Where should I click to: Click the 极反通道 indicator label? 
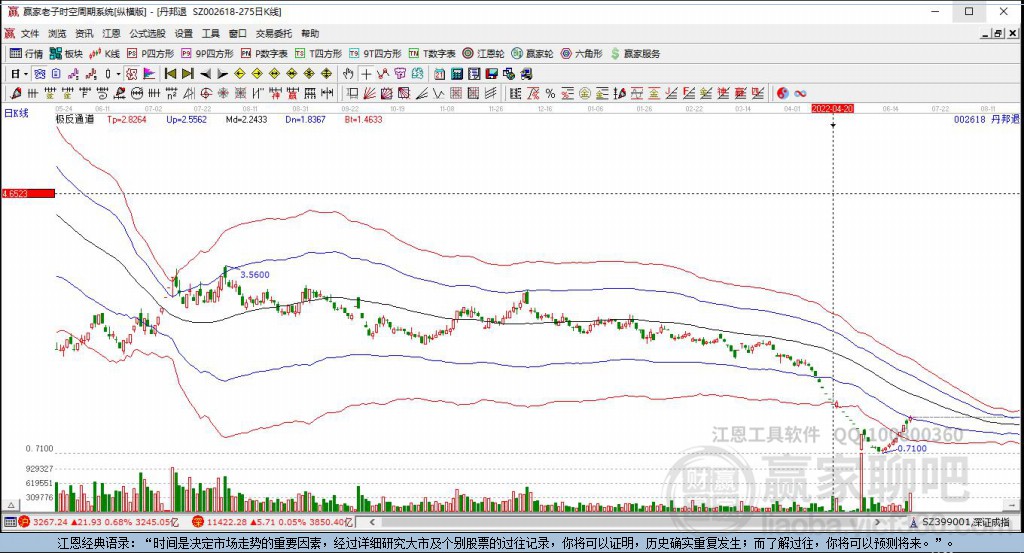tap(74, 119)
